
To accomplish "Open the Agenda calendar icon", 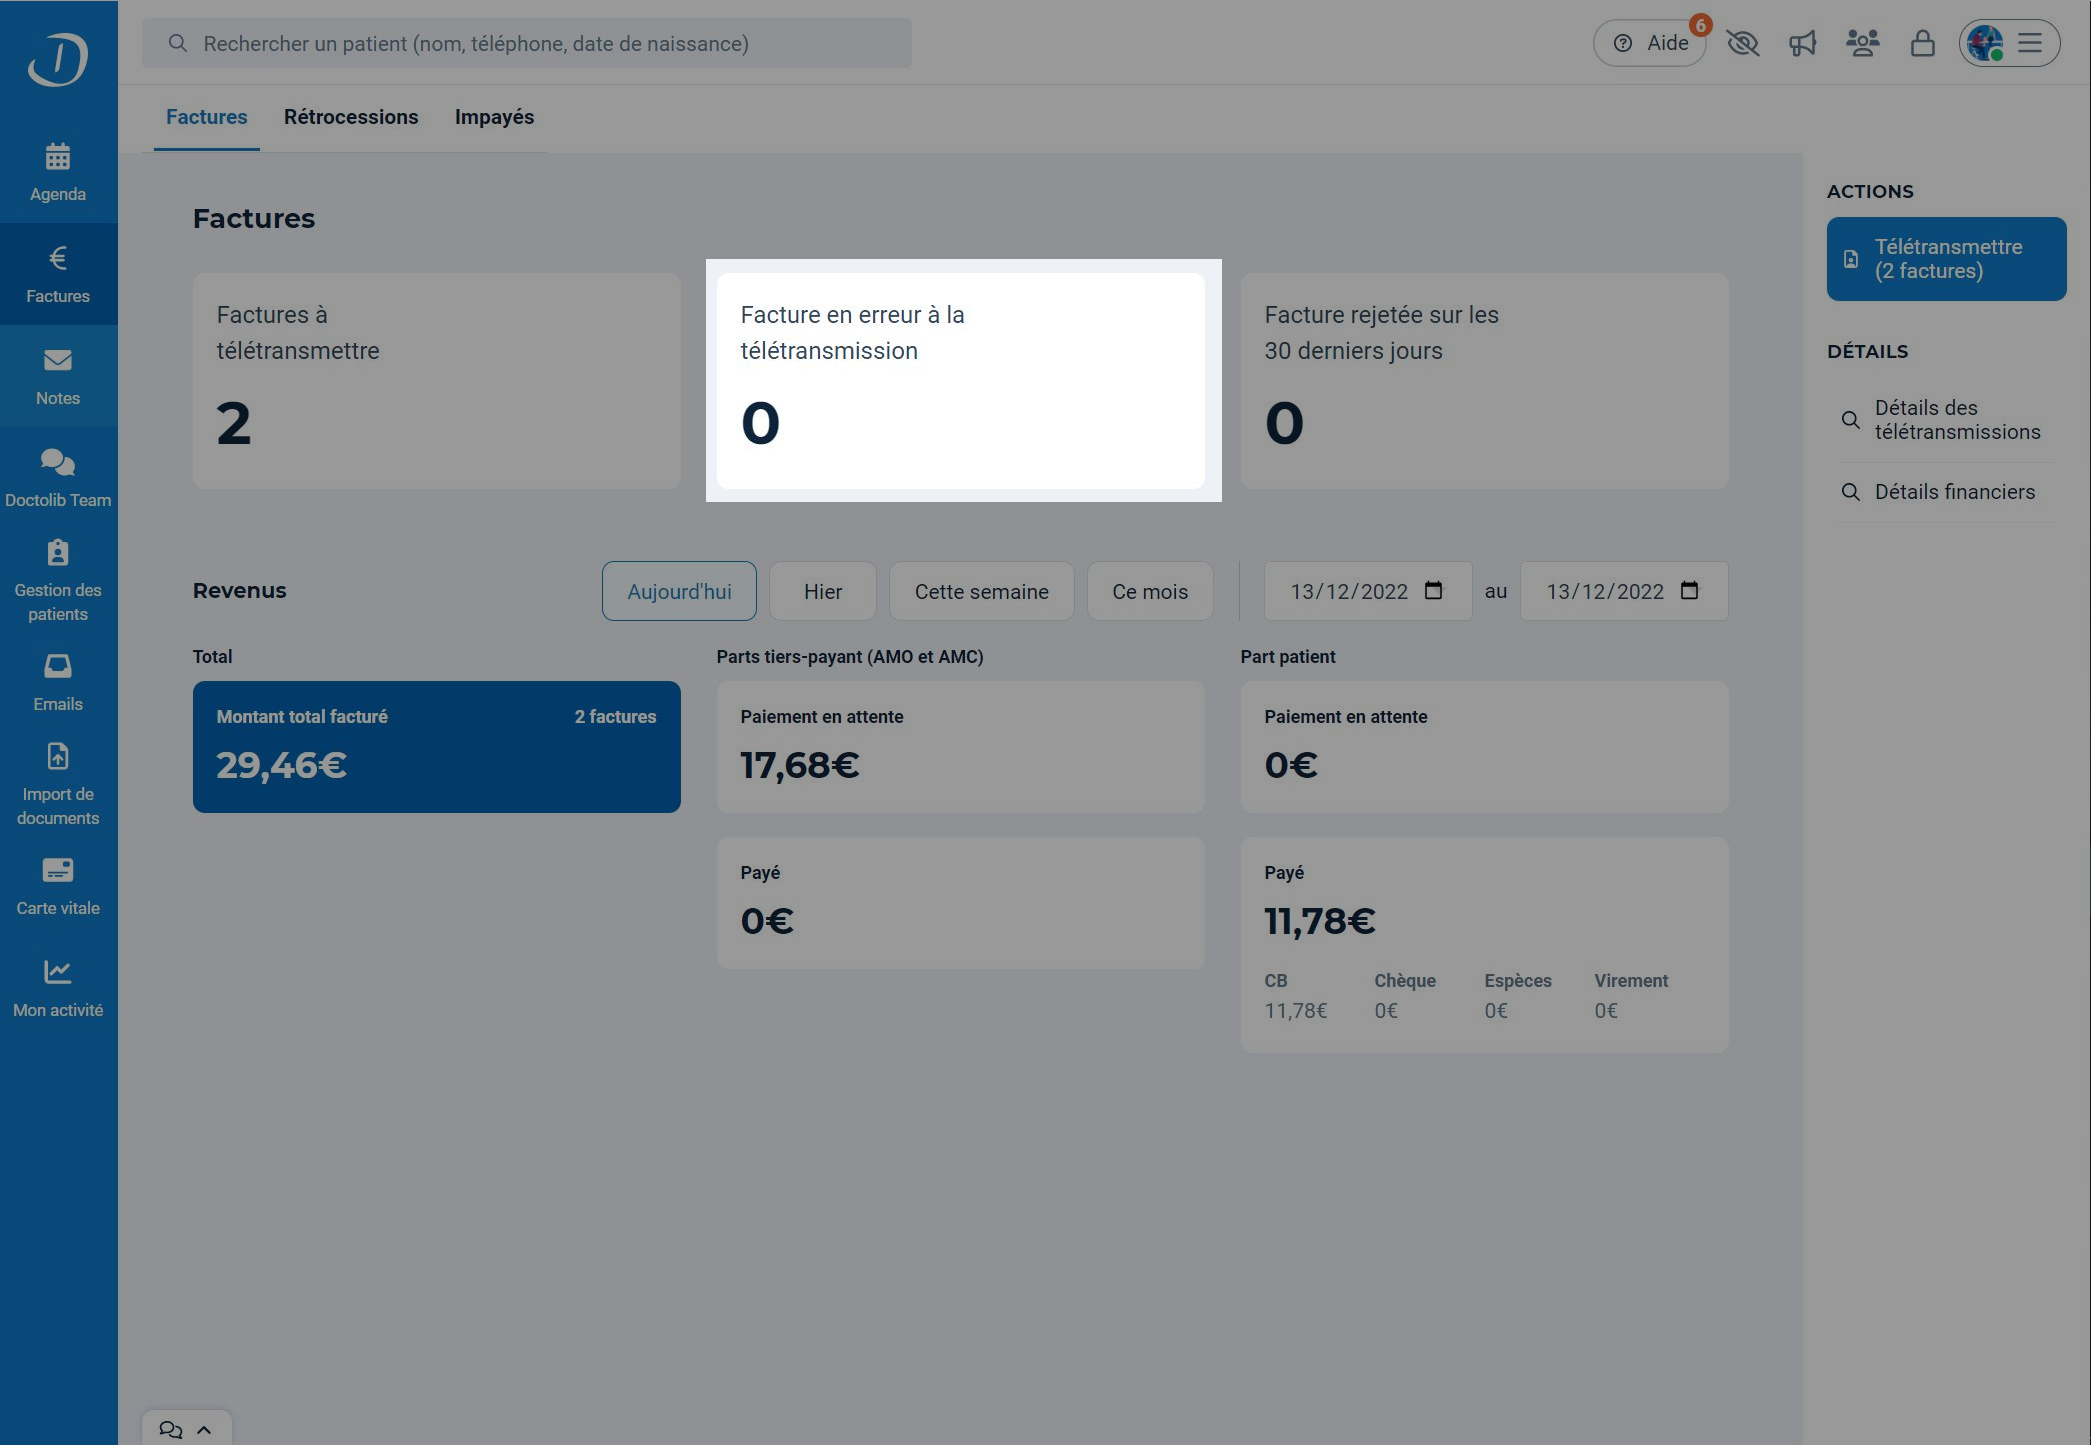I will click(58, 157).
